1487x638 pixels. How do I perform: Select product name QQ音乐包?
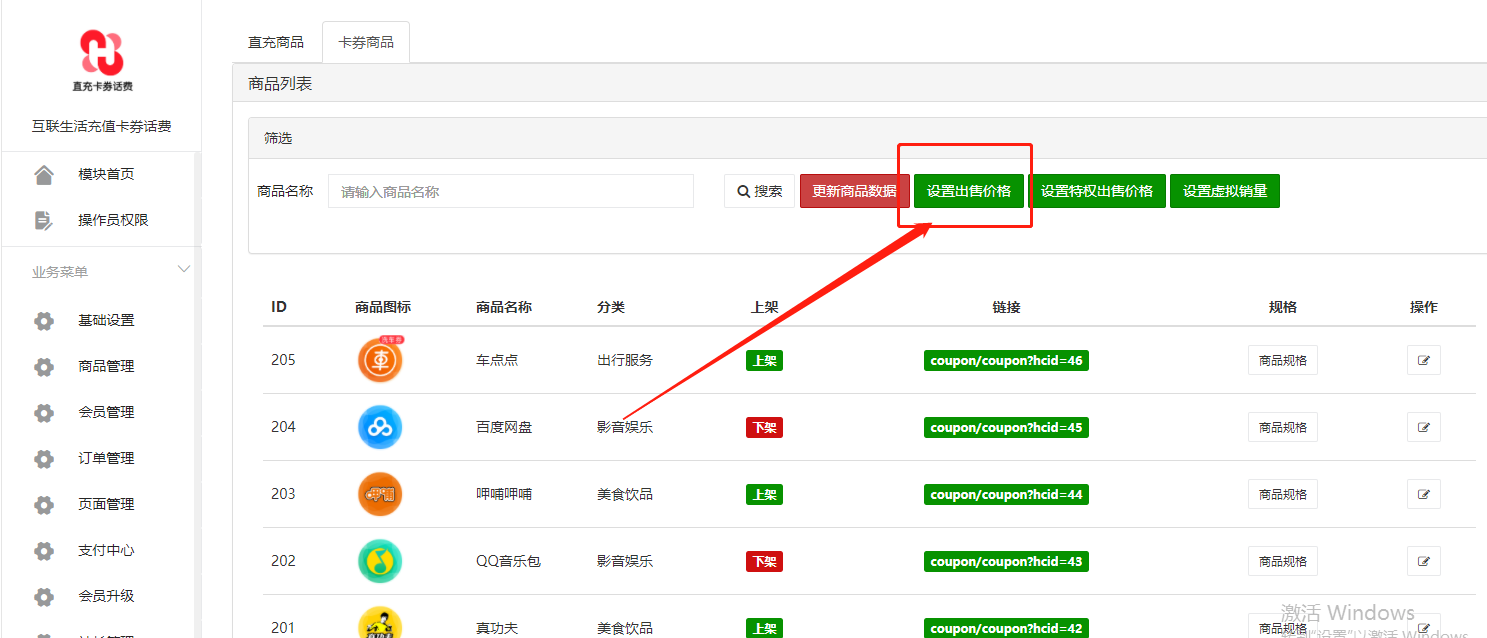(x=508, y=561)
